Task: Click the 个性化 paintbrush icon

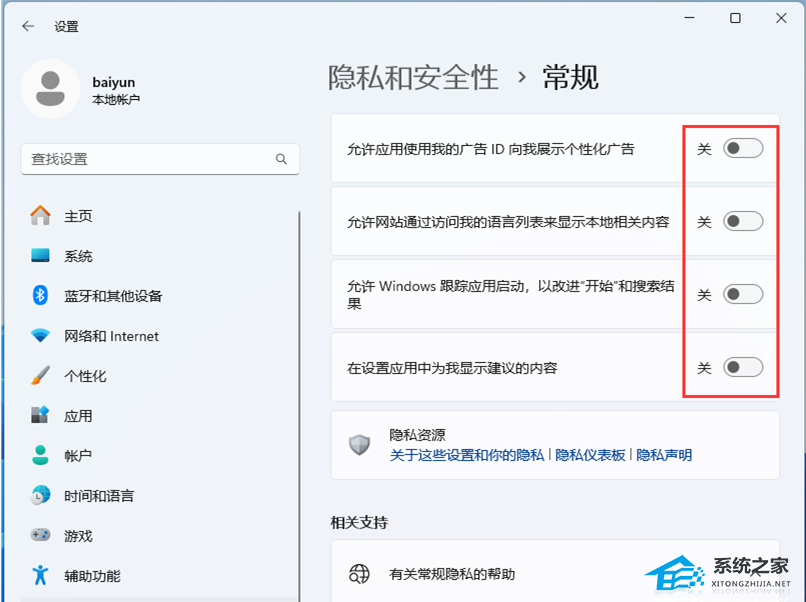Action: tap(41, 376)
